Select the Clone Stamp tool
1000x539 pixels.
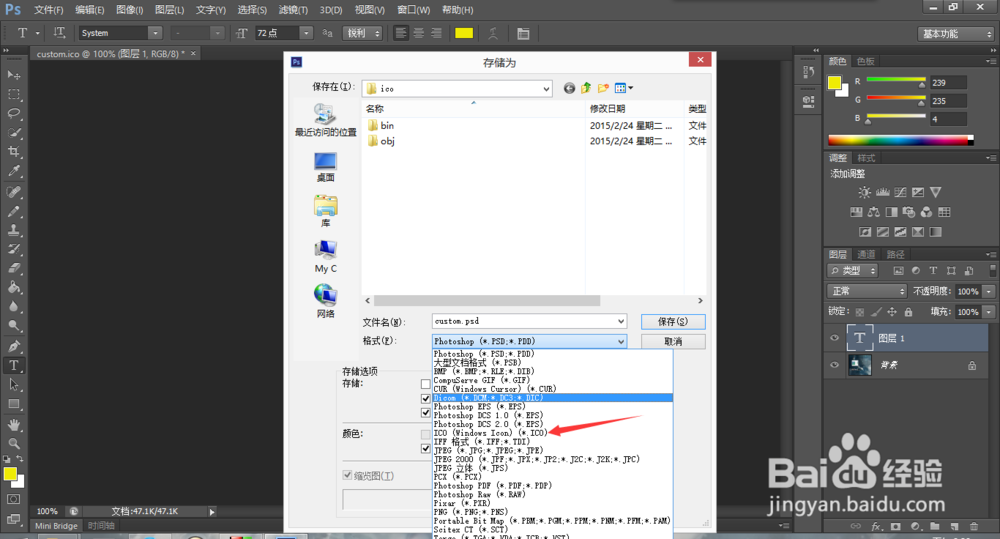click(x=14, y=230)
